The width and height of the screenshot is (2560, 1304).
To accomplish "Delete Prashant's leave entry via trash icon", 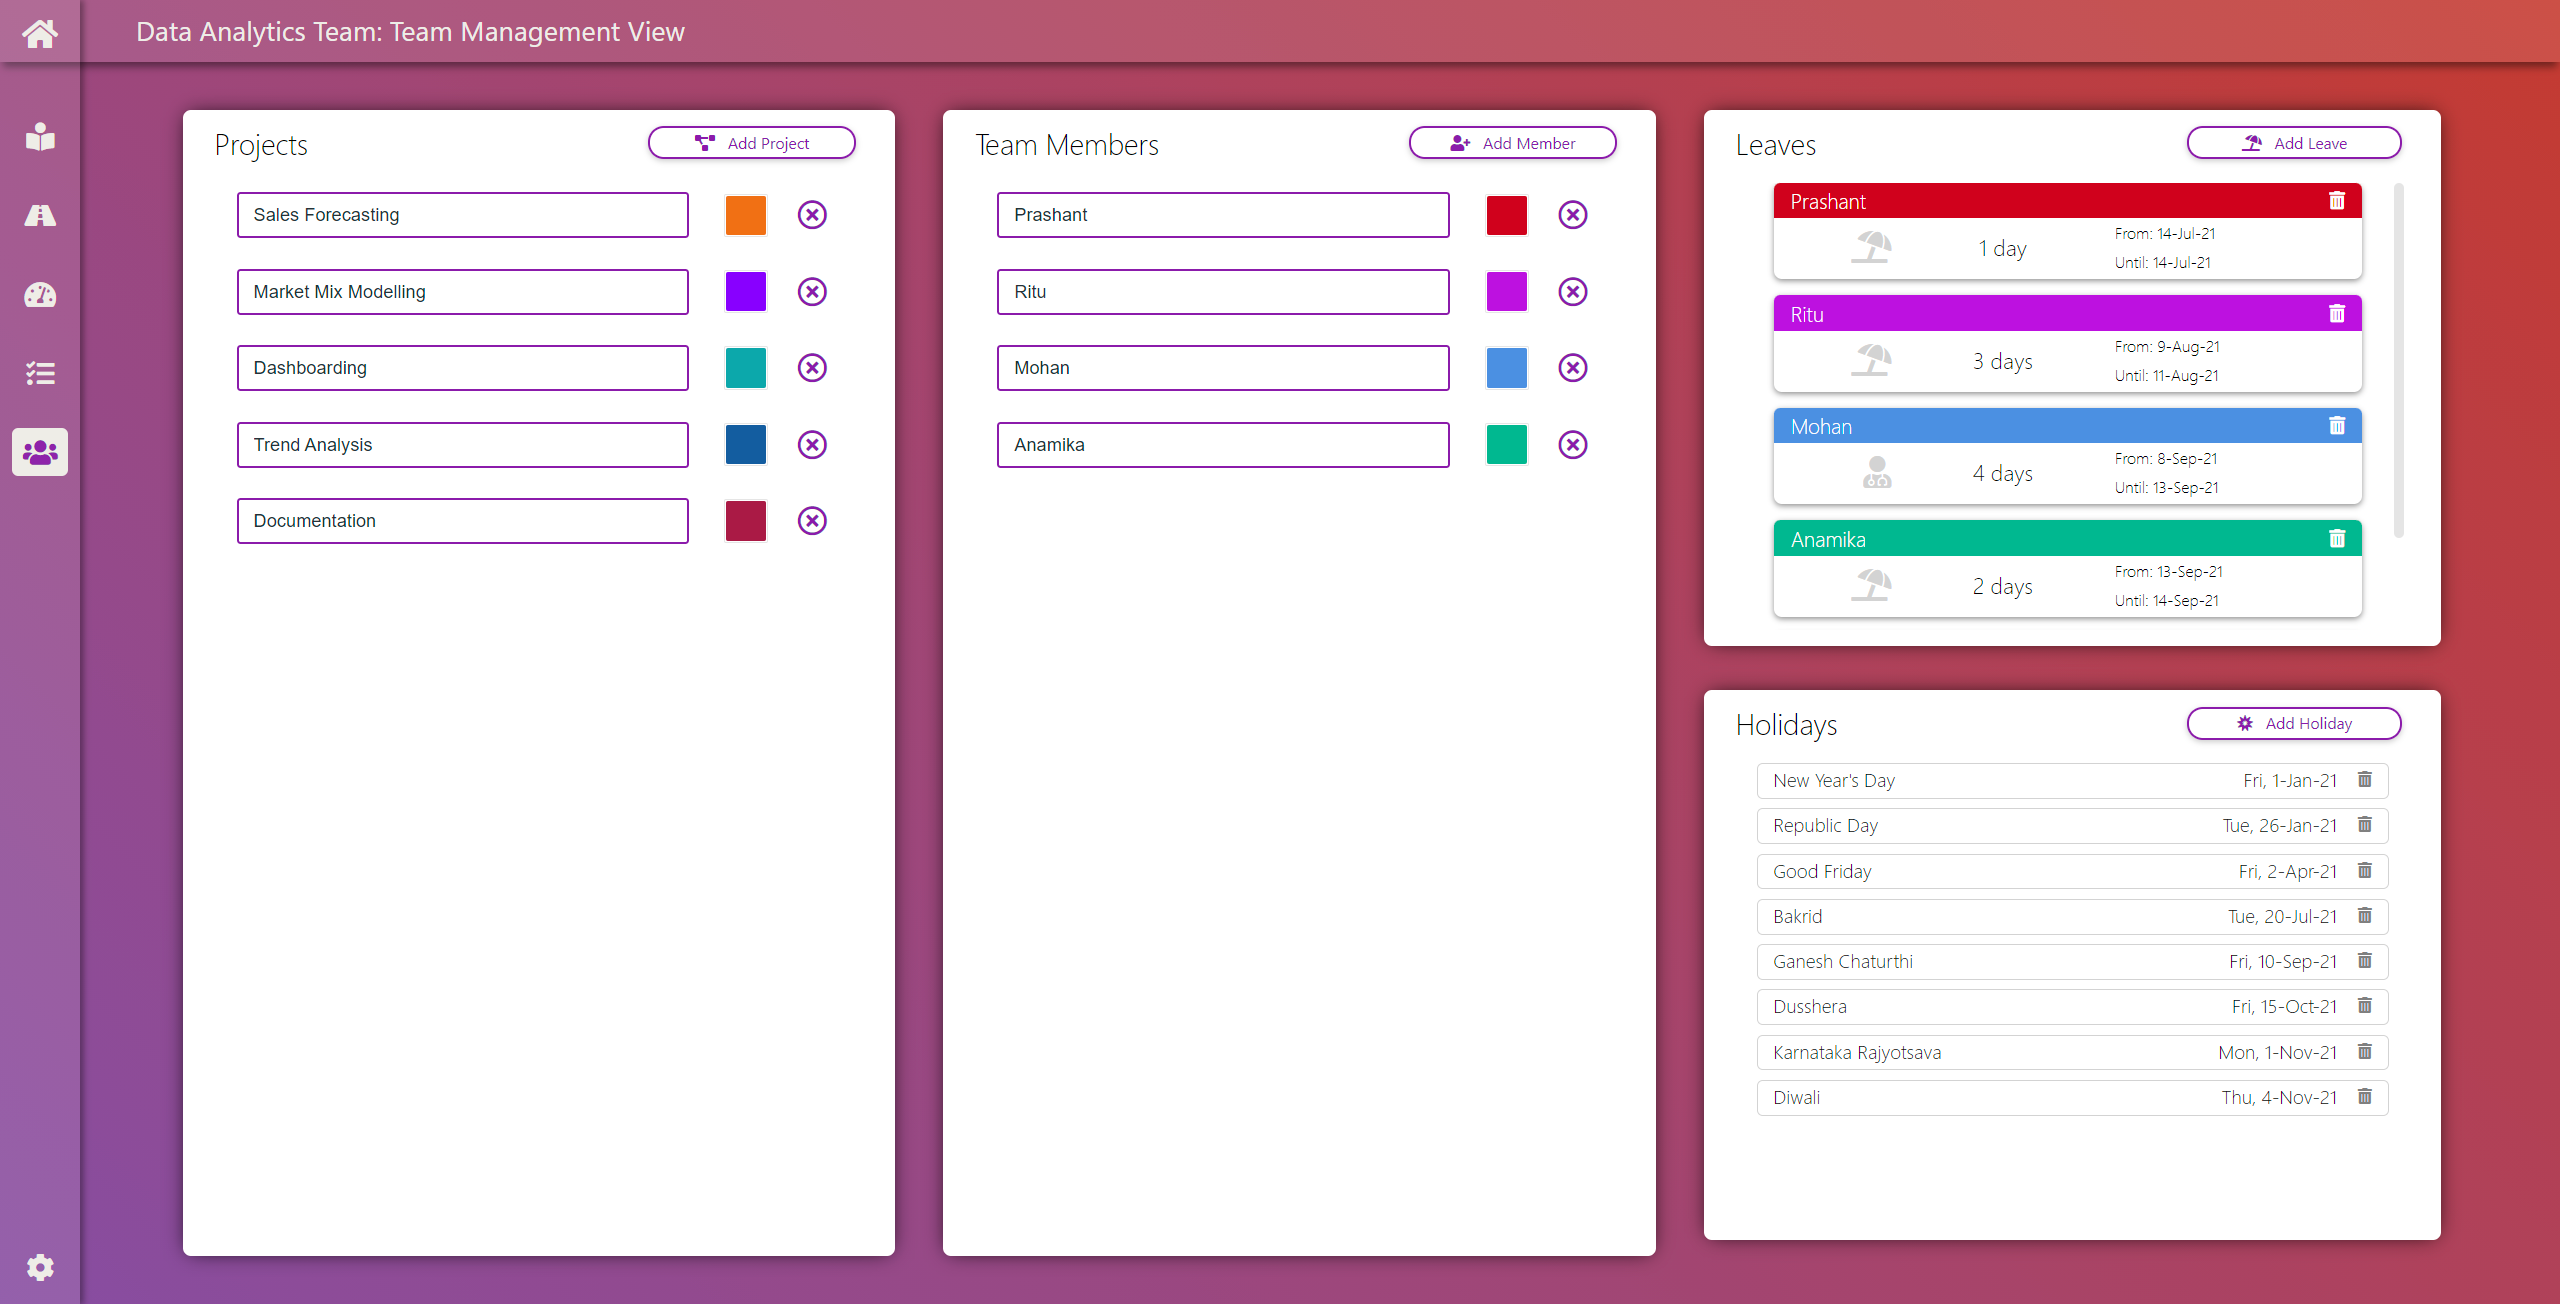I will pos(2337,200).
